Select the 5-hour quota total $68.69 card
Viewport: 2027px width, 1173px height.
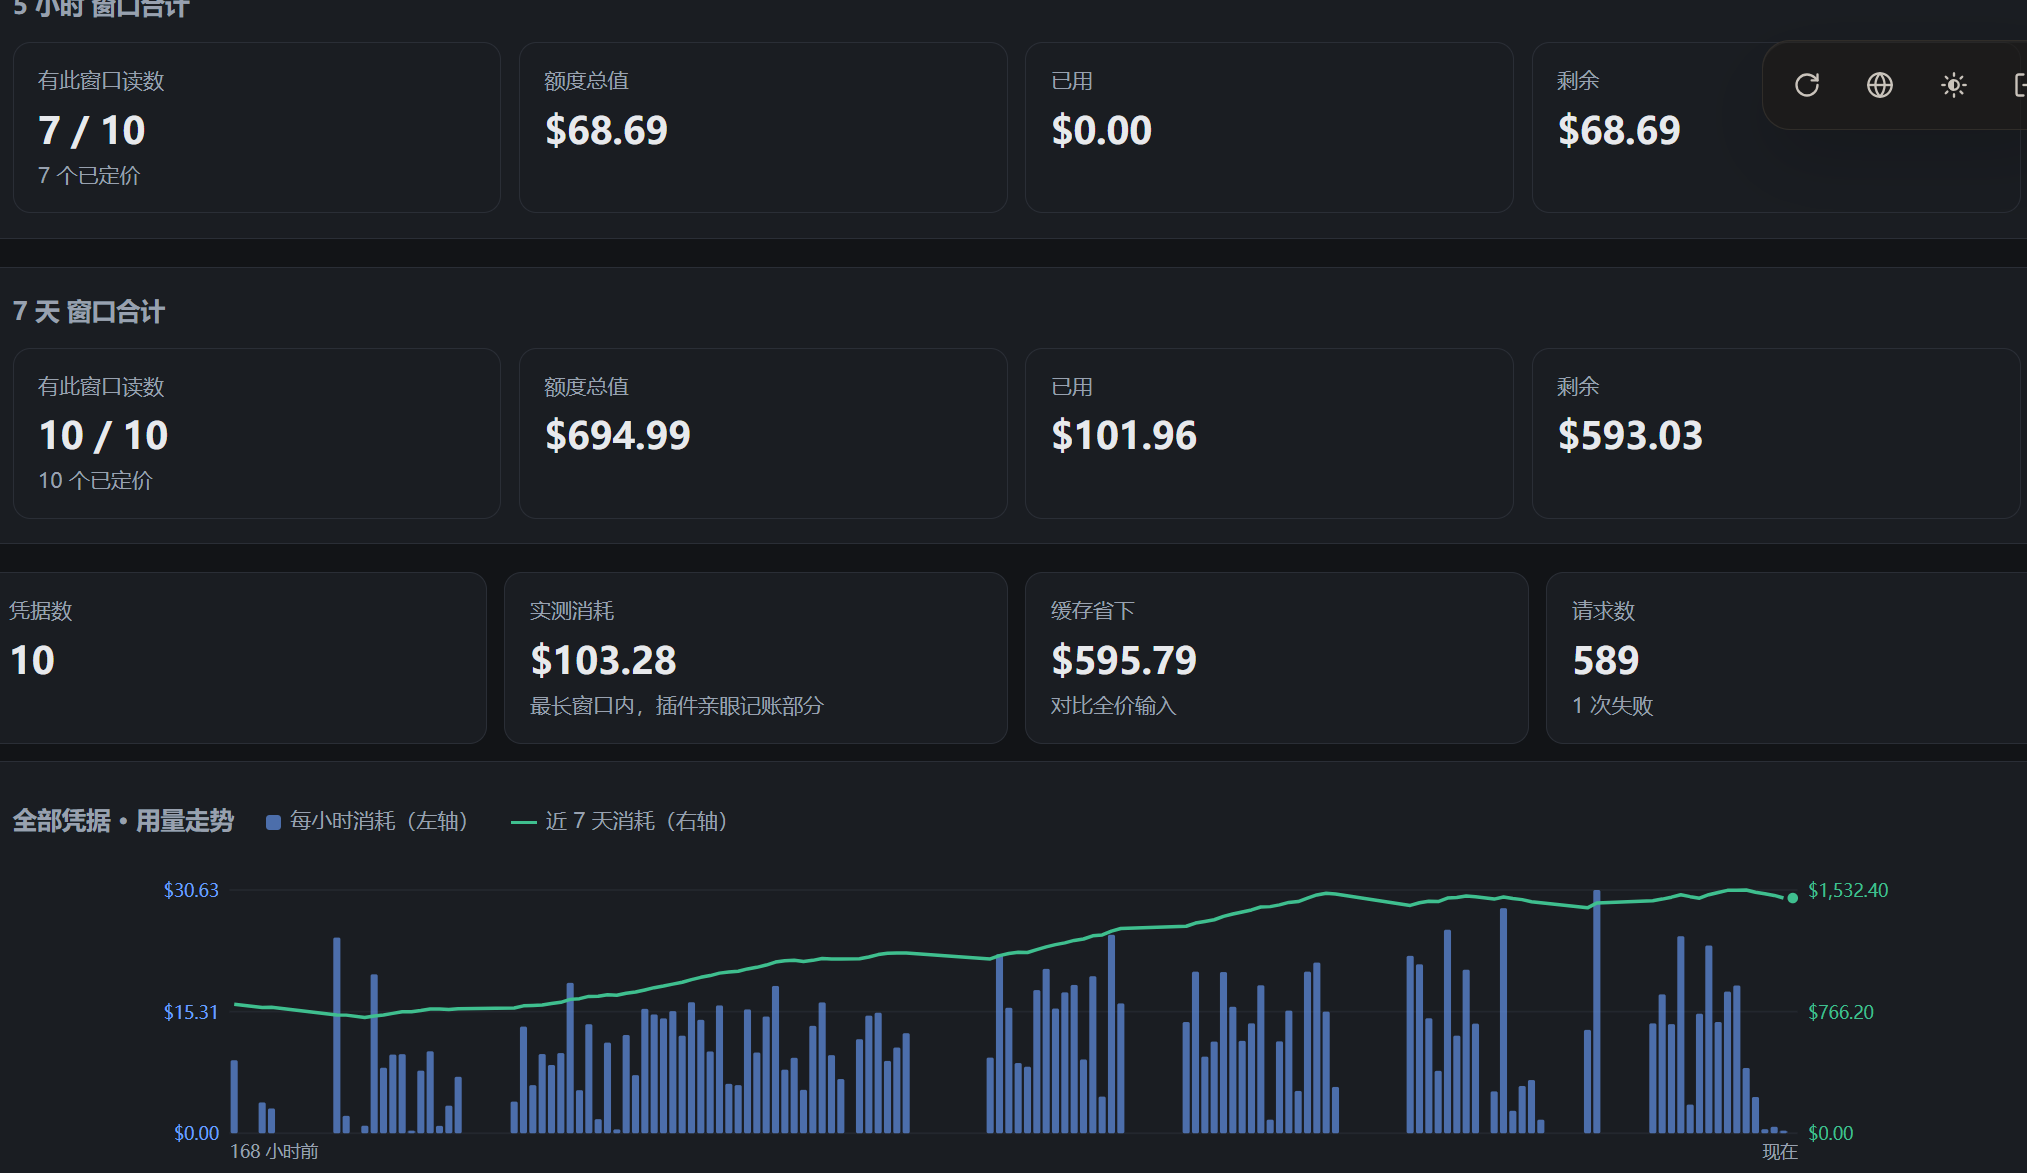[x=763, y=127]
